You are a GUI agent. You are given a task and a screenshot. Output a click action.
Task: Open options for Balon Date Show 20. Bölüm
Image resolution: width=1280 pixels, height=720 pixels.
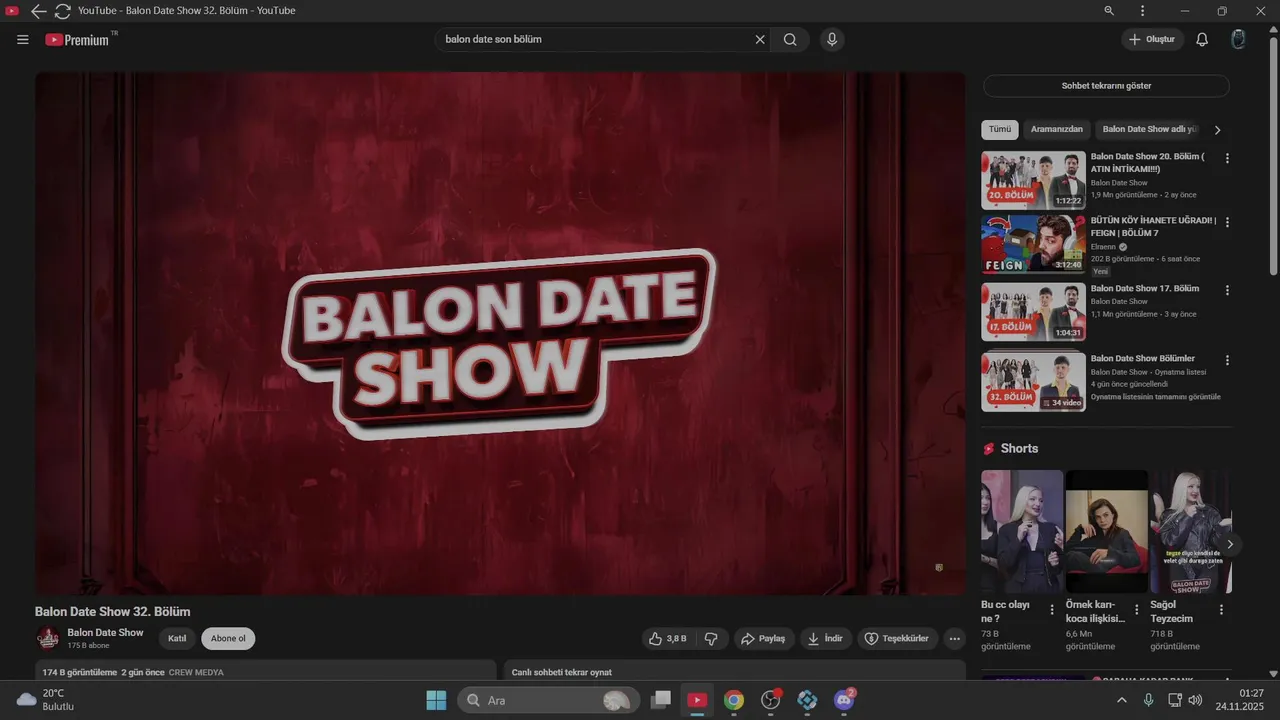pos(1227,158)
